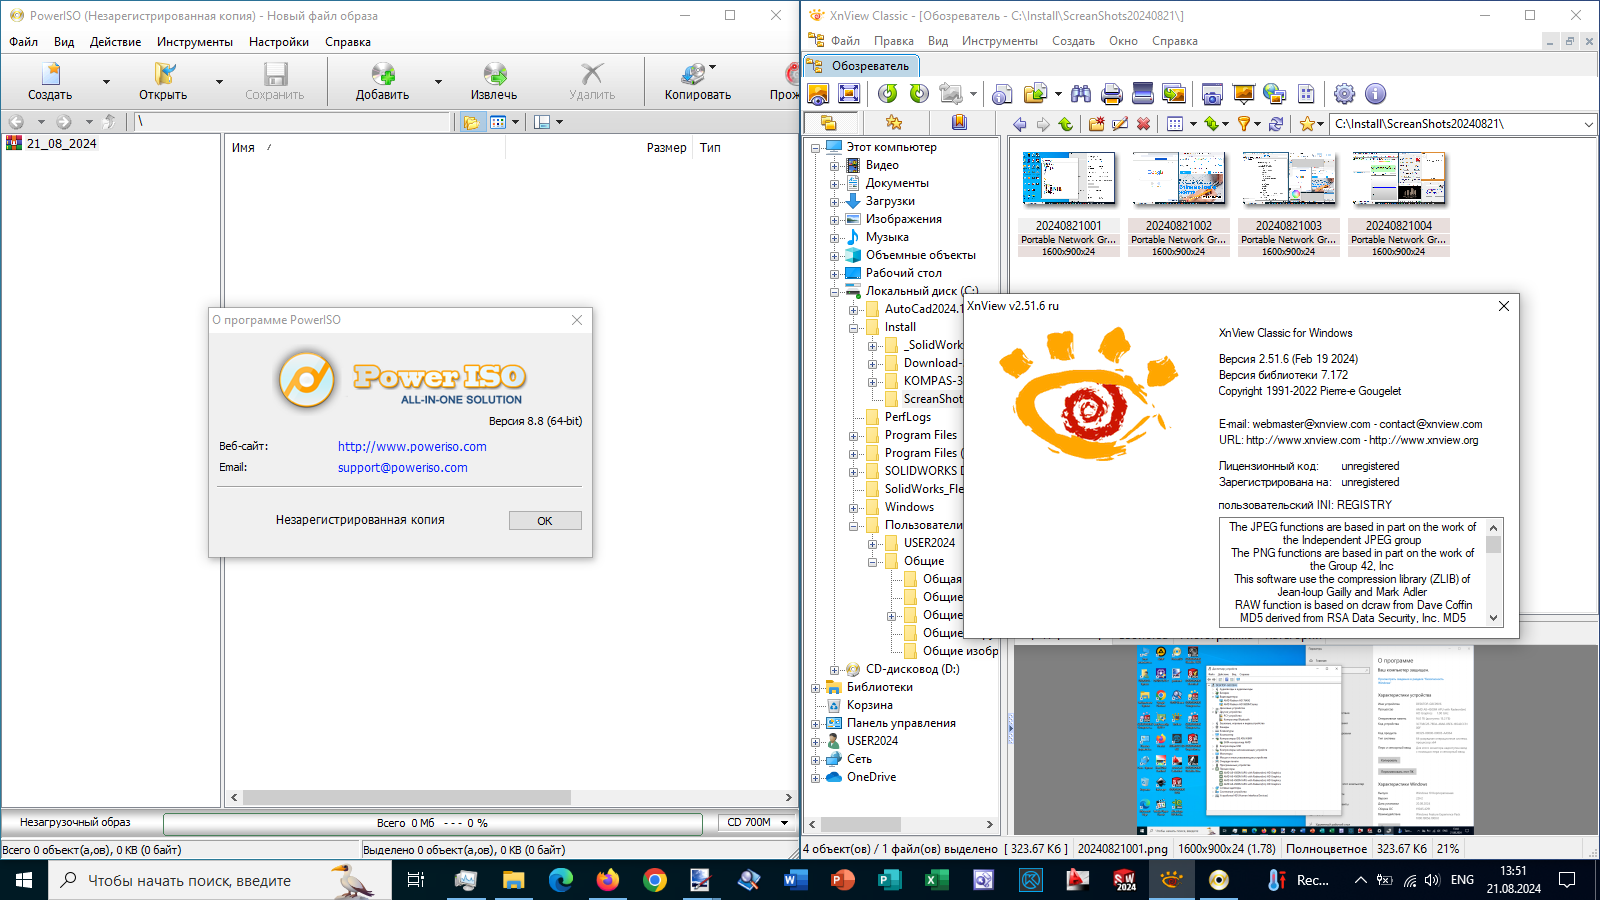This screenshot has width=1600, height=900.
Task: Click the new folder icon in XnView browser bar
Action: tap(1097, 124)
